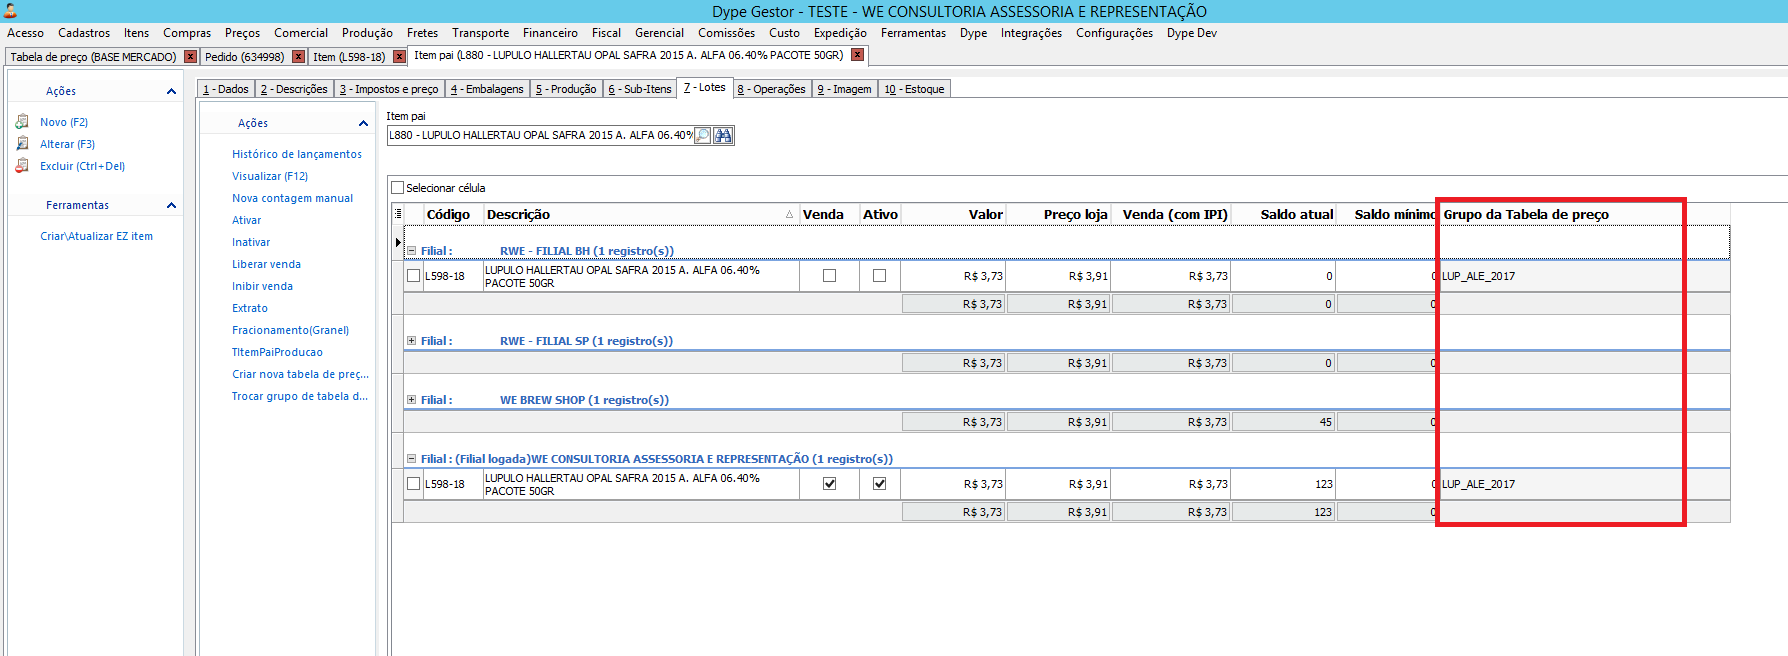This screenshot has width=1788, height=656.
Task: Click the Criar\Atualizar EZ item link
Action: (x=96, y=236)
